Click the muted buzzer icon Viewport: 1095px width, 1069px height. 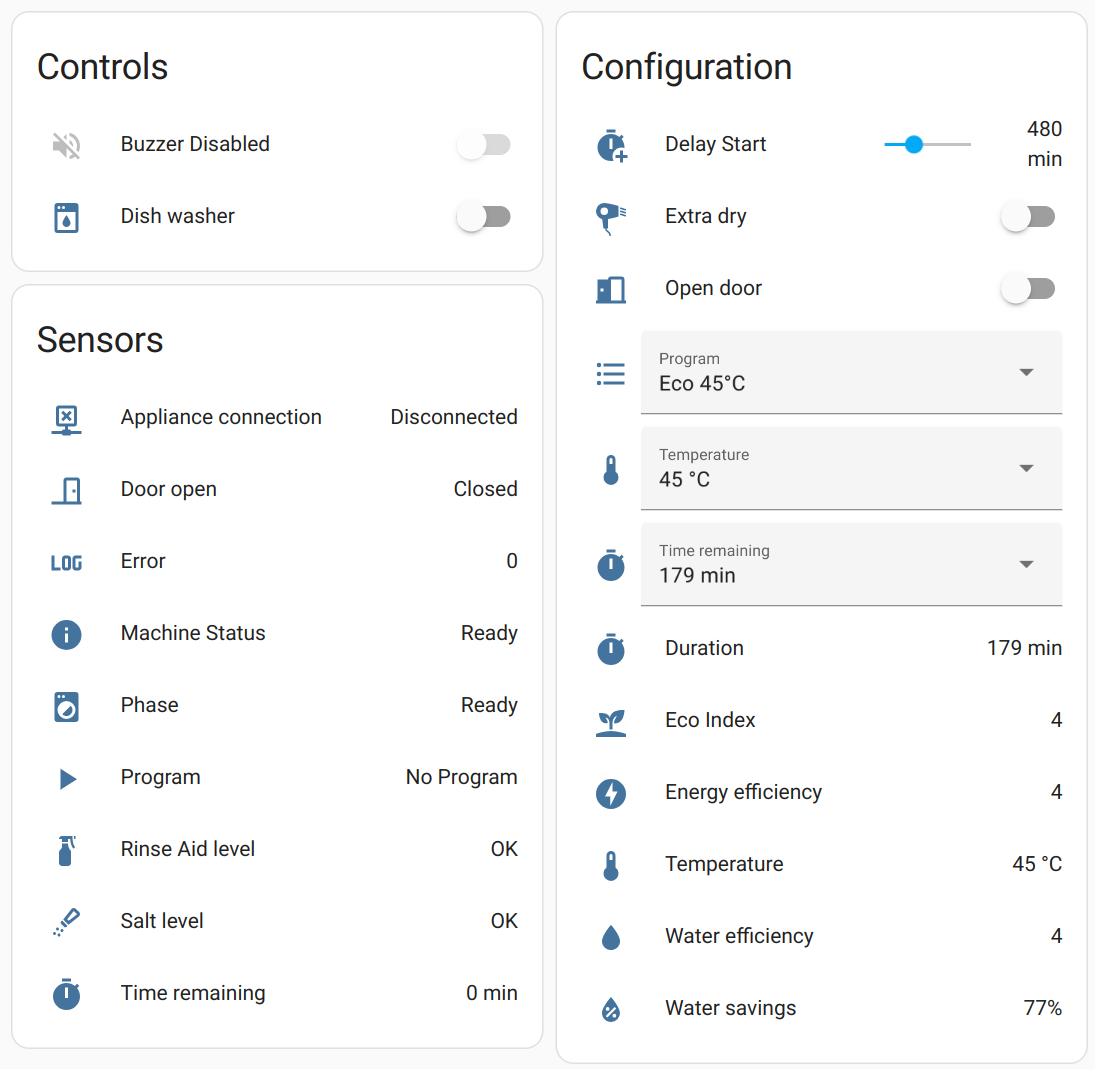[x=66, y=145]
